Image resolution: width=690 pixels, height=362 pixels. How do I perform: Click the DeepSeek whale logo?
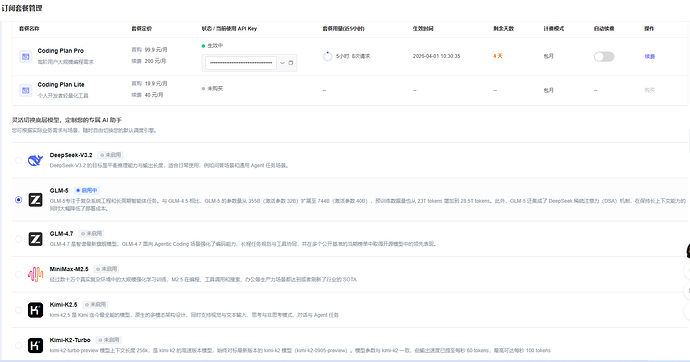click(35, 160)
